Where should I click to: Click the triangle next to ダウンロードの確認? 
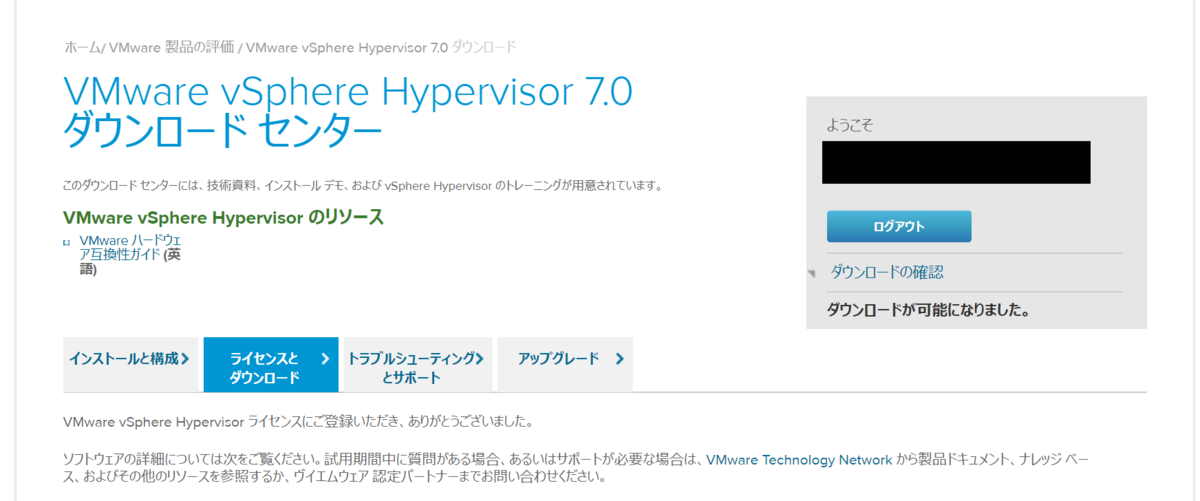(x=812, y=273)
